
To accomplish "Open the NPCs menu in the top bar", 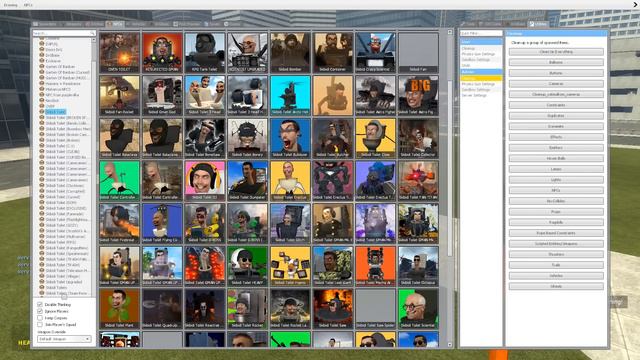I will 28,5.
